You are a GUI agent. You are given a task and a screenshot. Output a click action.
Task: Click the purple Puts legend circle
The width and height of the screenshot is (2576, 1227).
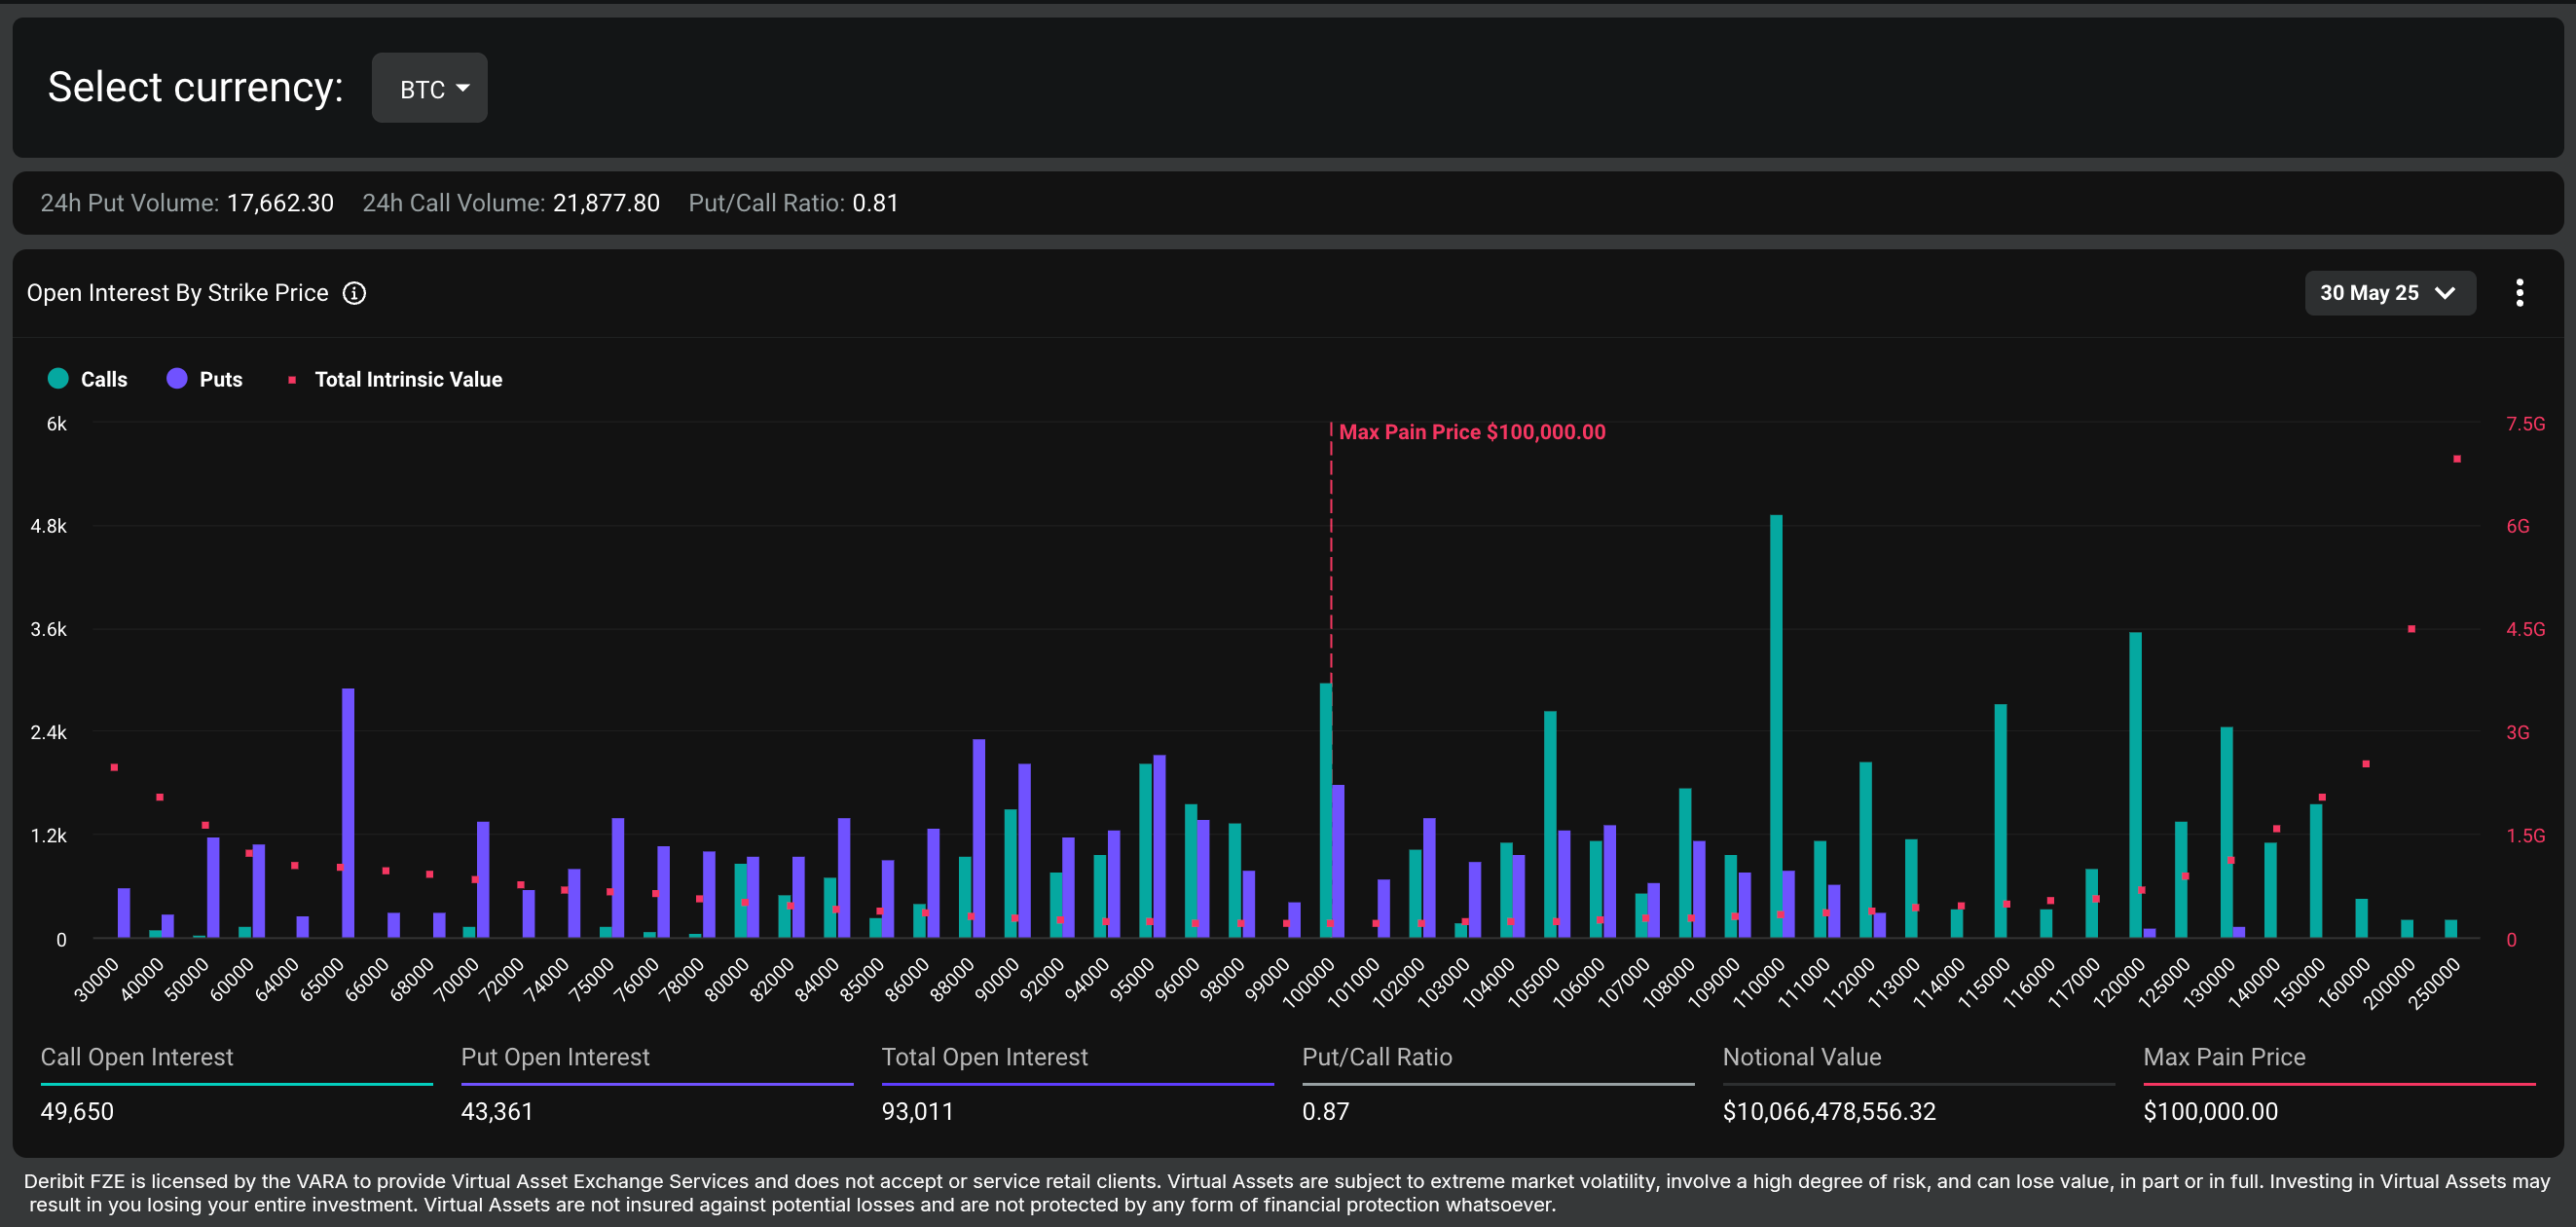coord(177,378)
